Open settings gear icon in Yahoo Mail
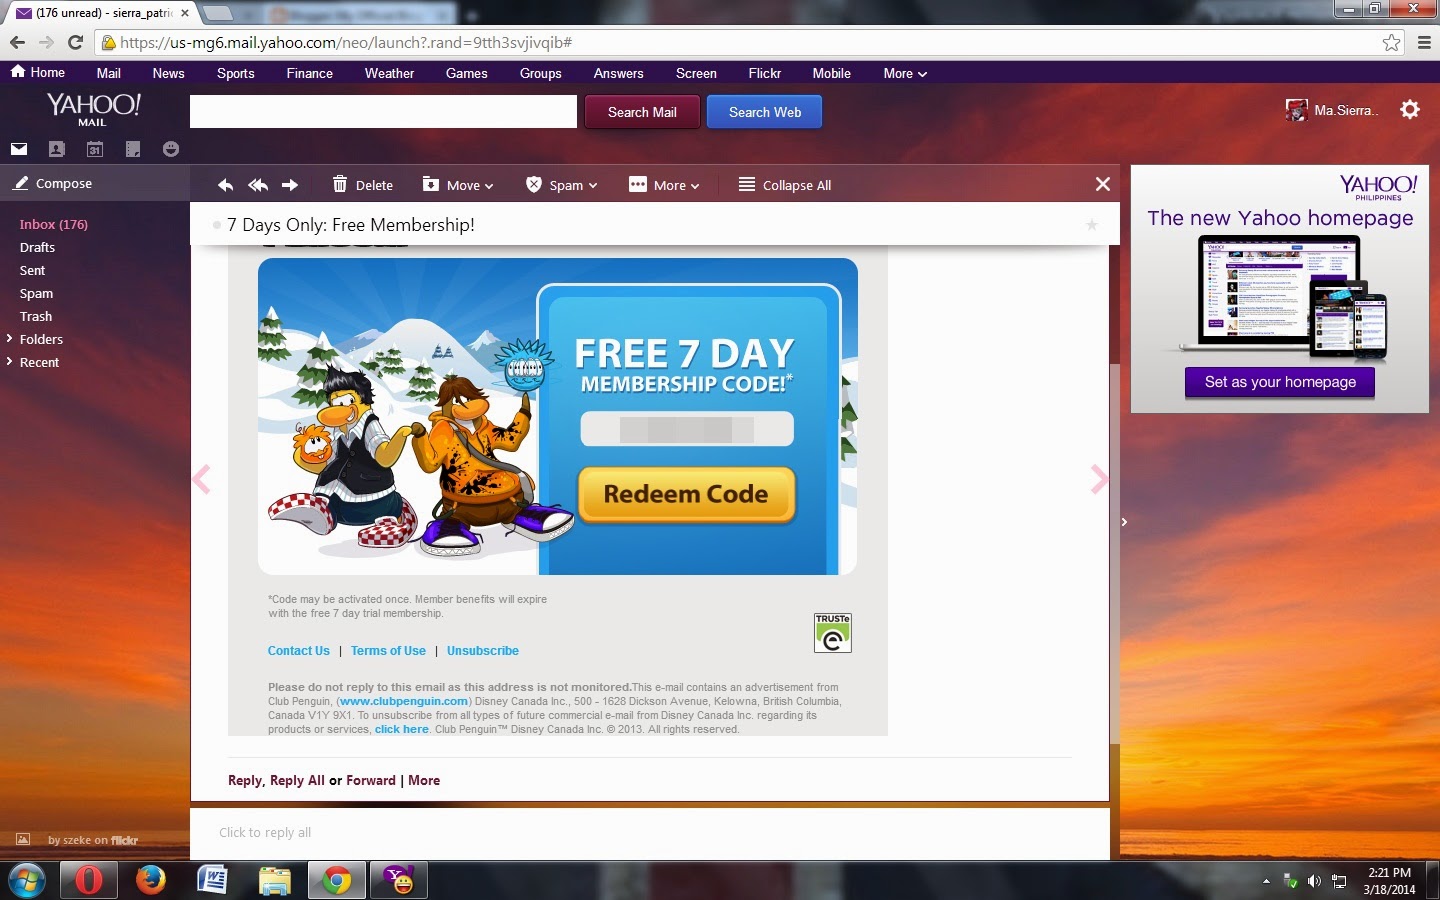The height and width of the screenshot is (900, 1440). click(1410, 110)
